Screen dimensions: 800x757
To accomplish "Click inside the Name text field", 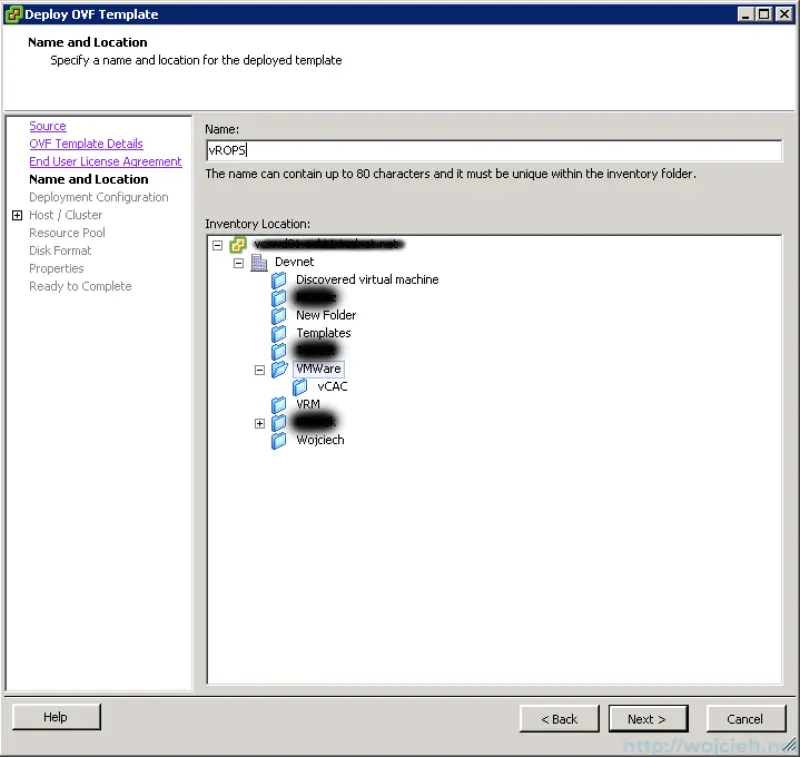I will pos(400,150).
